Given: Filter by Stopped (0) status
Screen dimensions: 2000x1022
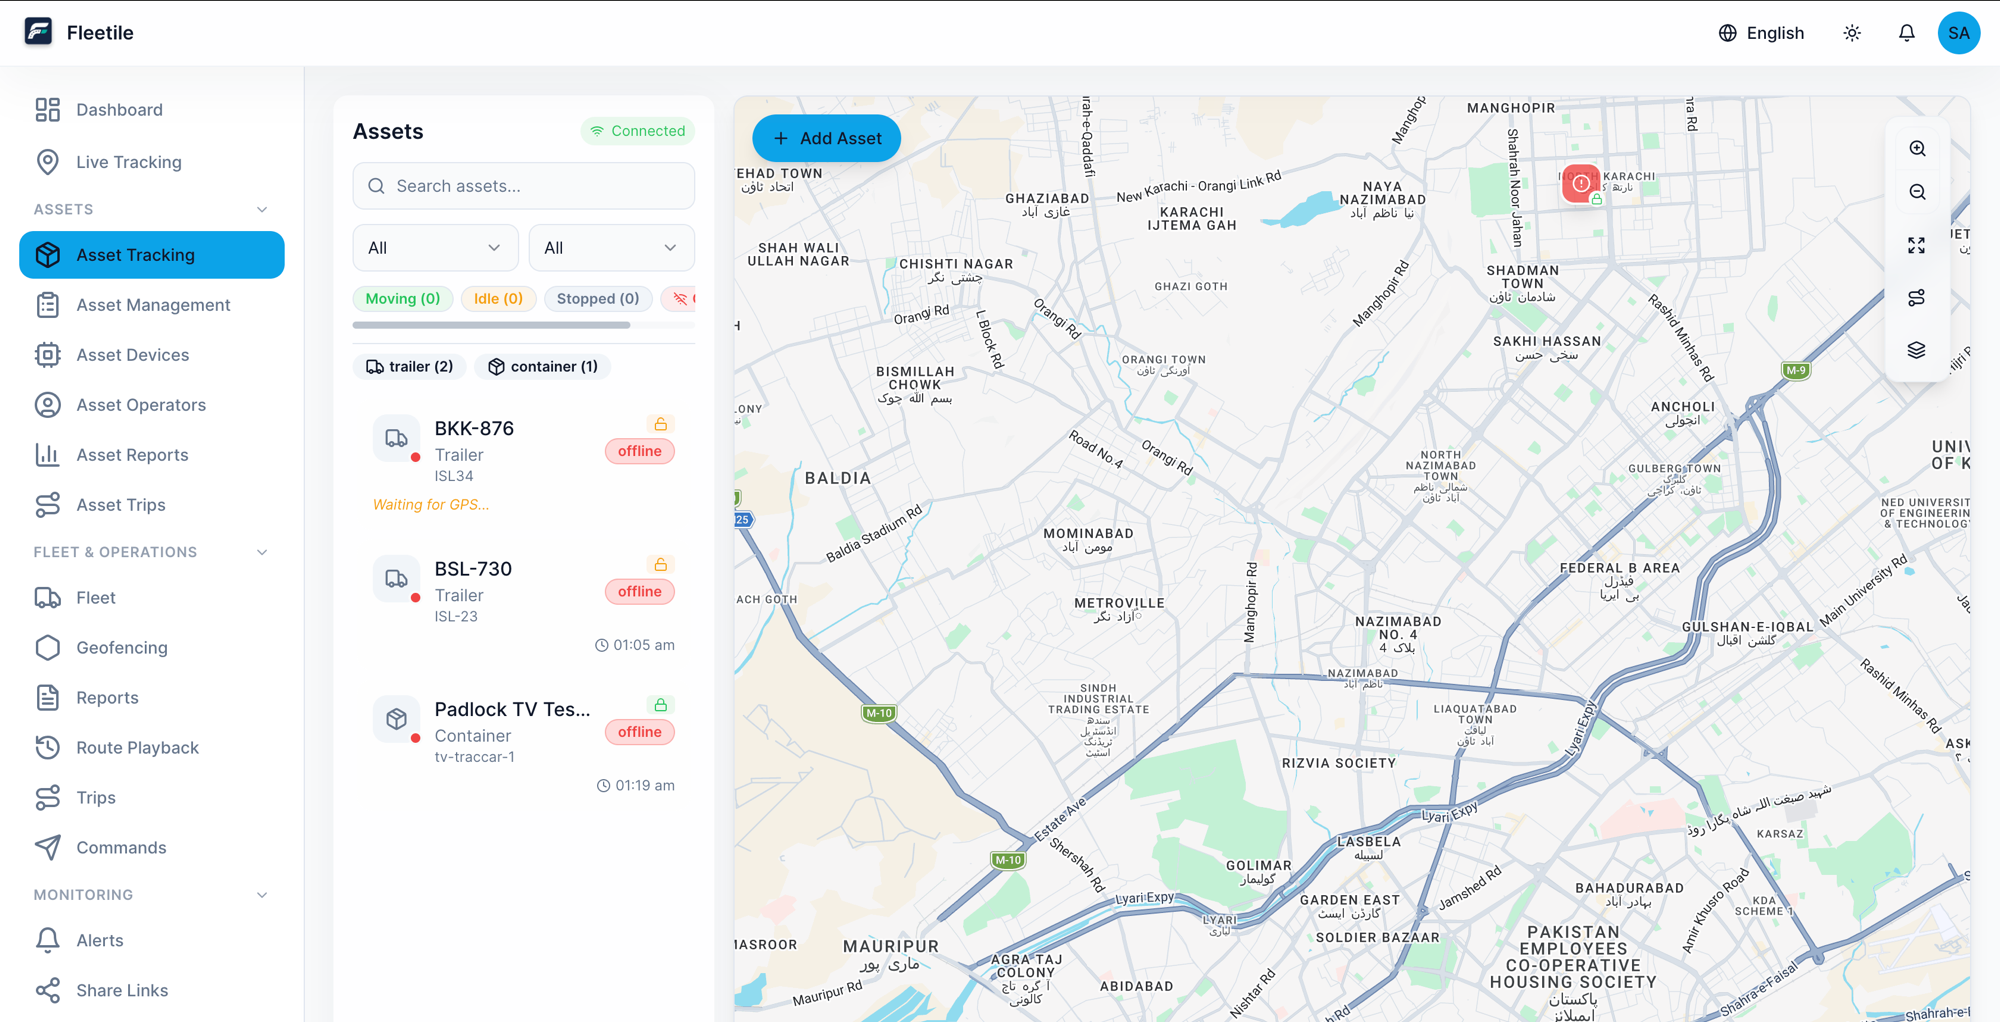Looking at the screenshot, I should (x=598, y=299).
